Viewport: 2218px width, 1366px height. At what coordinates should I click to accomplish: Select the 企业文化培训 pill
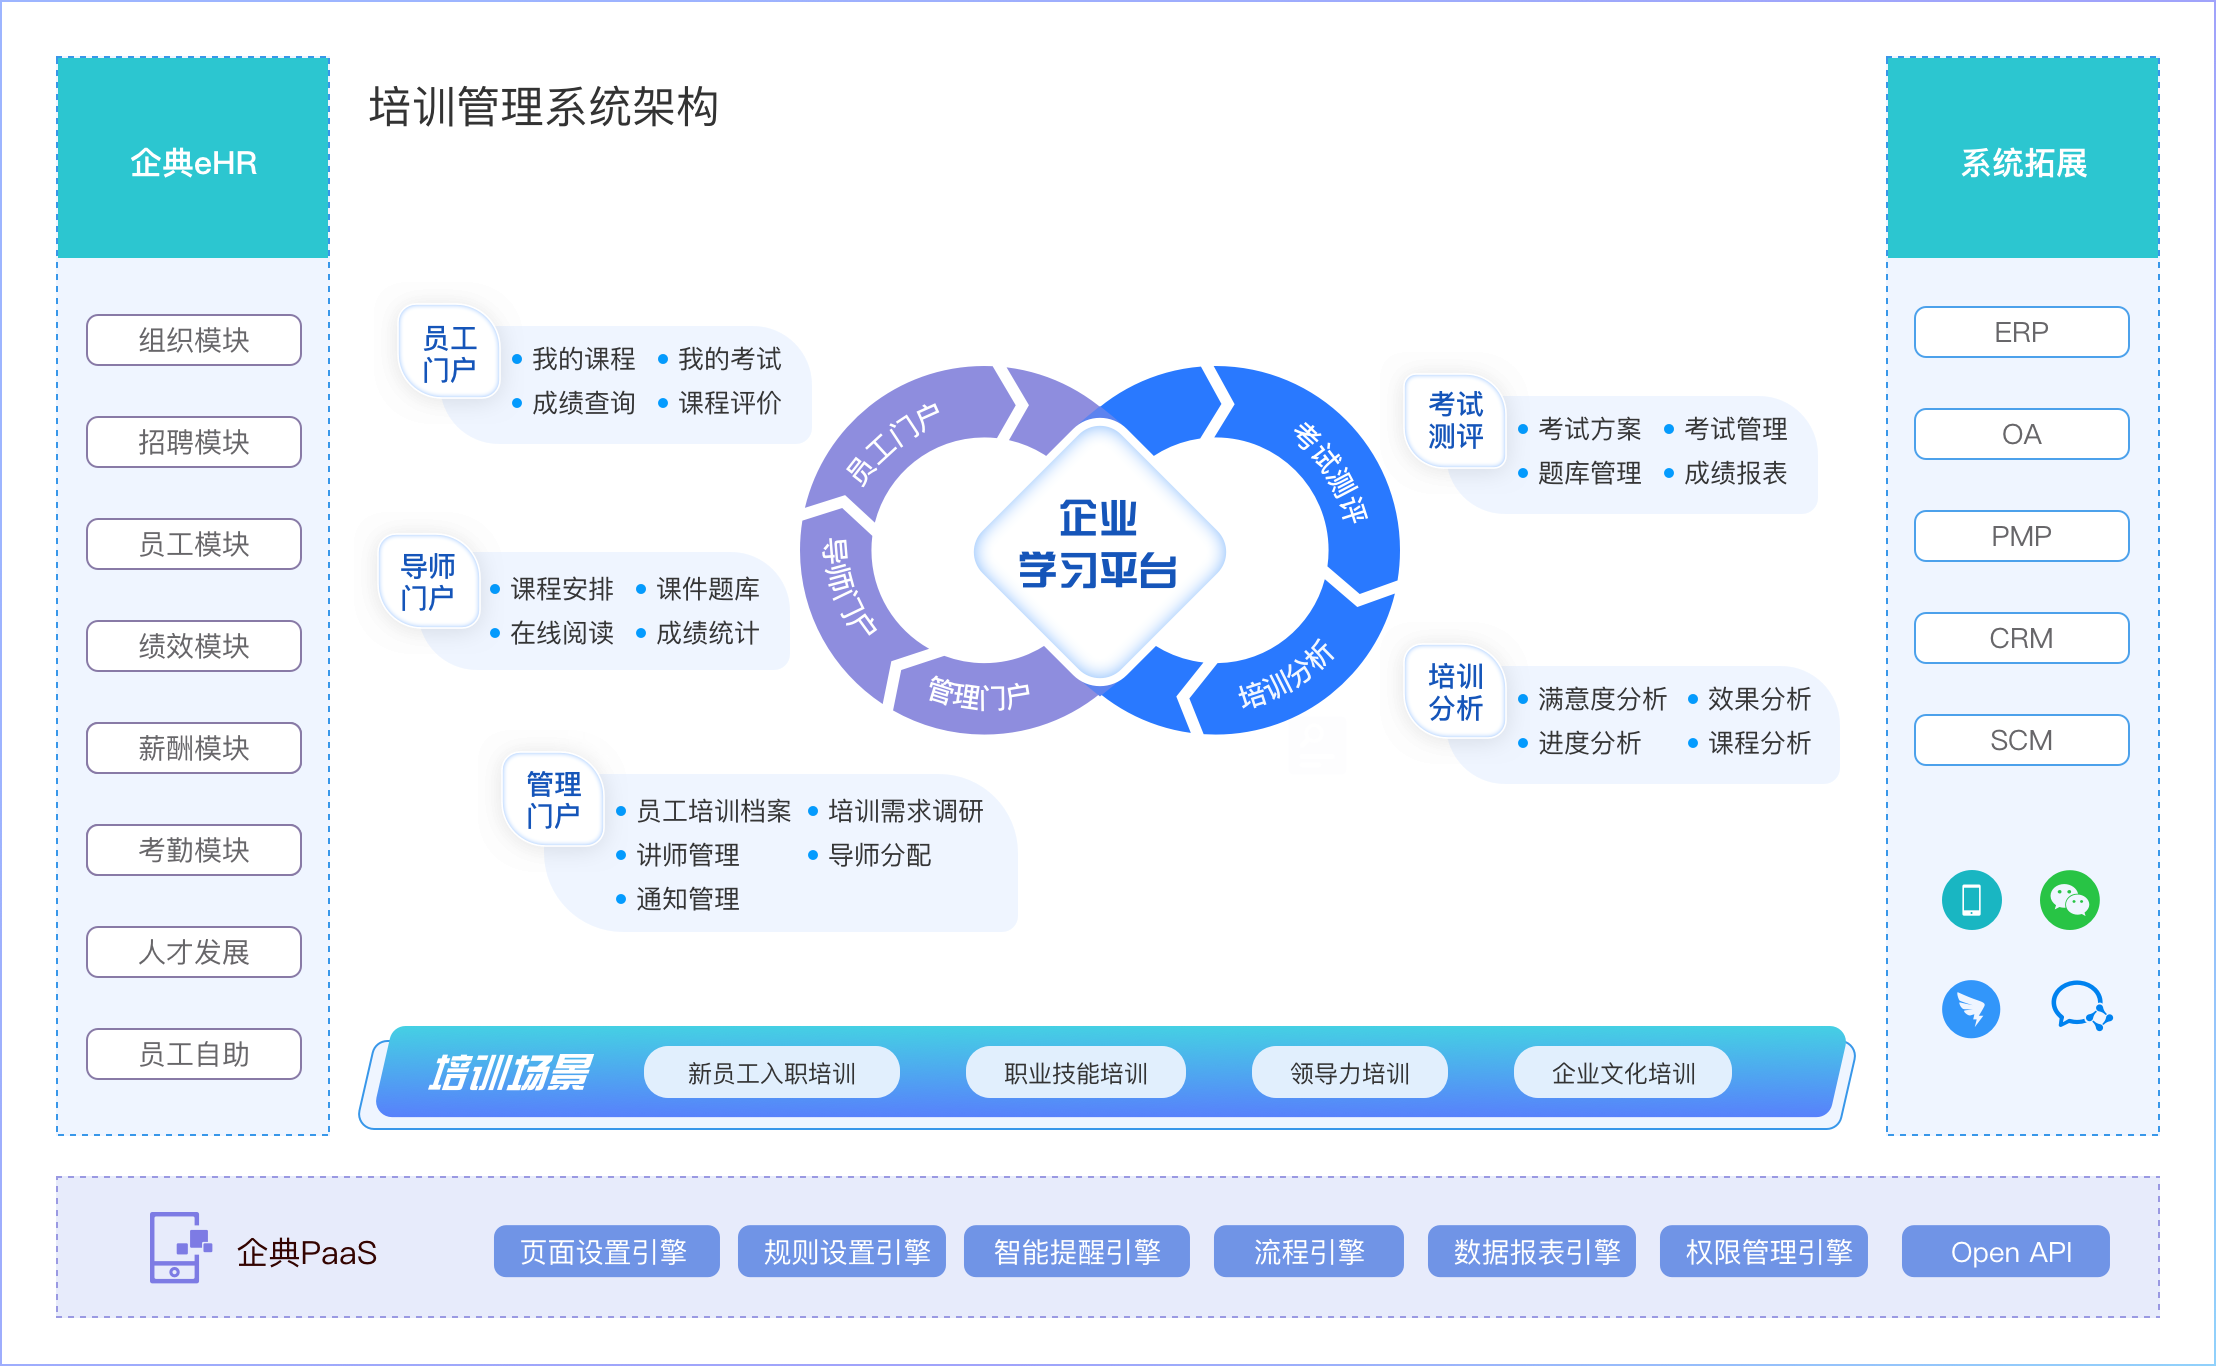(x=1623, y=1073)
